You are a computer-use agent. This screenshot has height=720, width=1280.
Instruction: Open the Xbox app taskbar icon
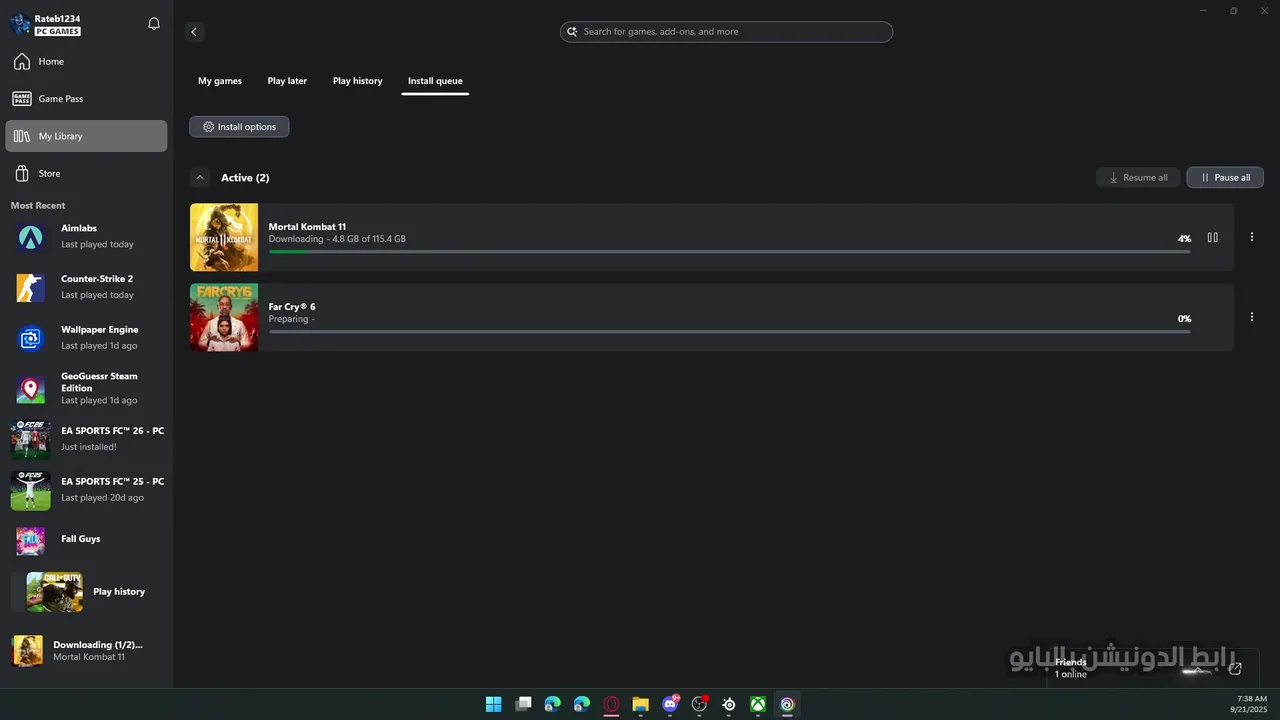[x=758, y=704]
